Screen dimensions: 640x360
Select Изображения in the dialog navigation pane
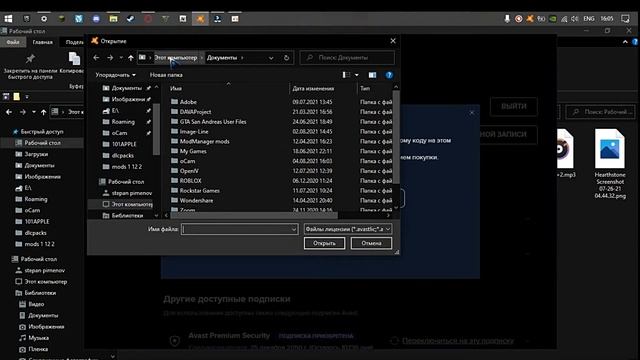[x=128, y=99]
